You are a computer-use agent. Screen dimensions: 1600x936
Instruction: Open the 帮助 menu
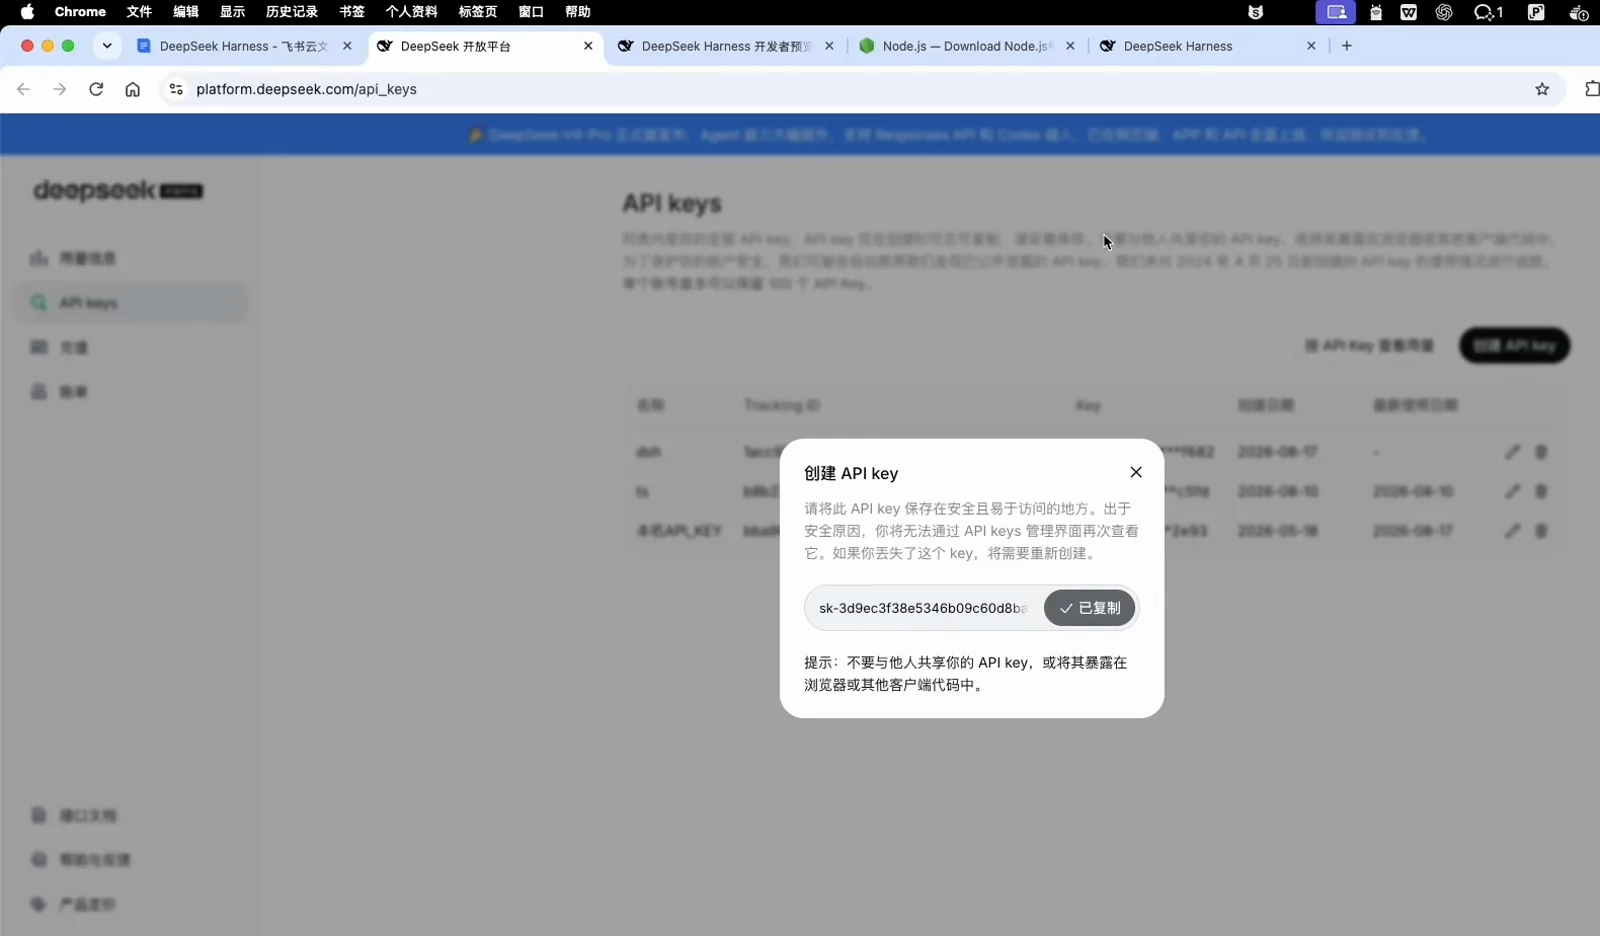578,12
